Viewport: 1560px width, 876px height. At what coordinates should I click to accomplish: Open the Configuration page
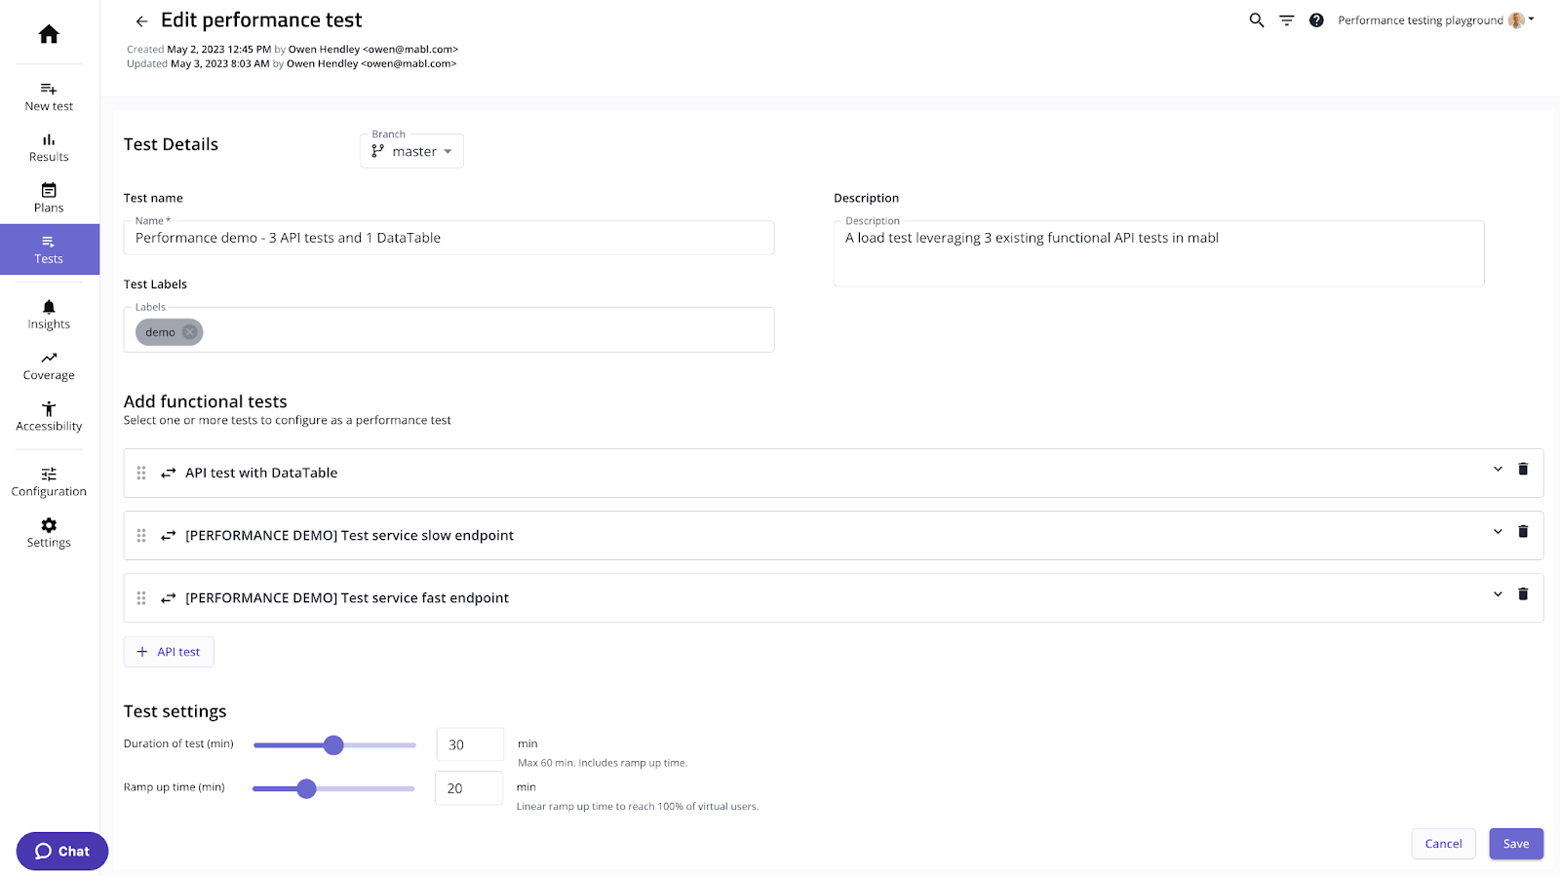click(x=48, y=481)
